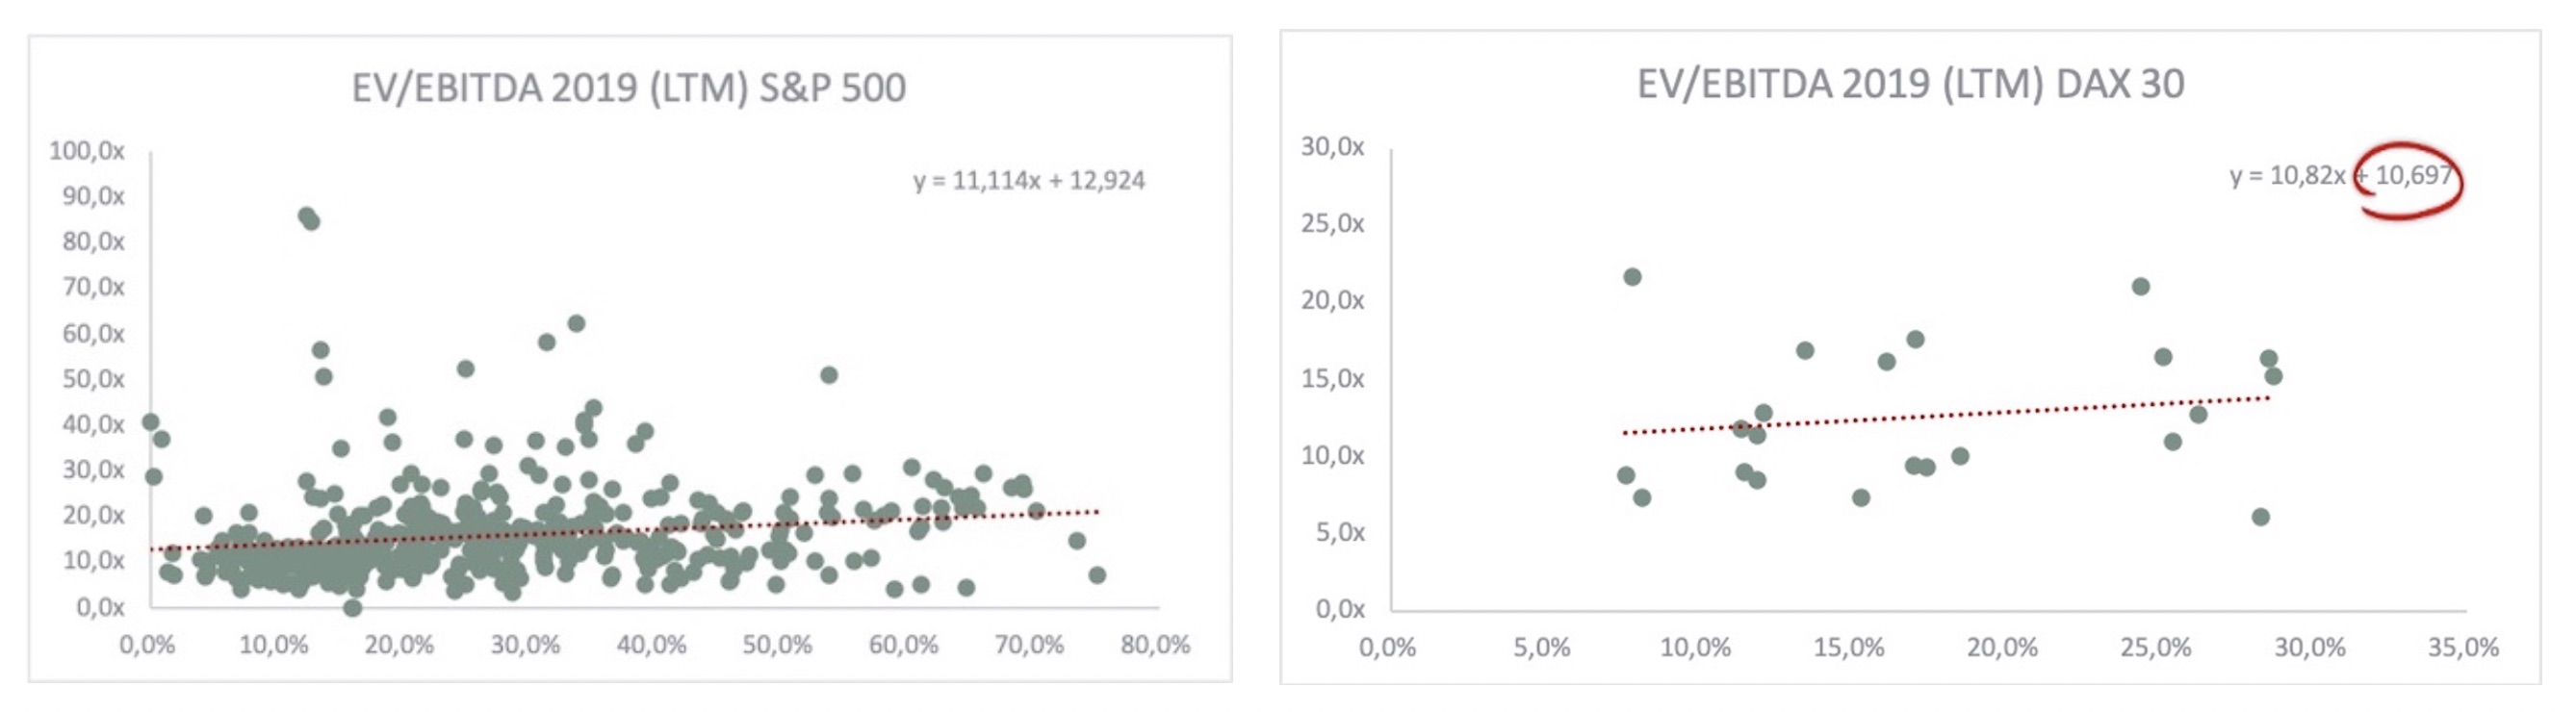Select the DAX 30 chart title
This screenshot has width=2576, height=712.
[x=1909, y=84]
